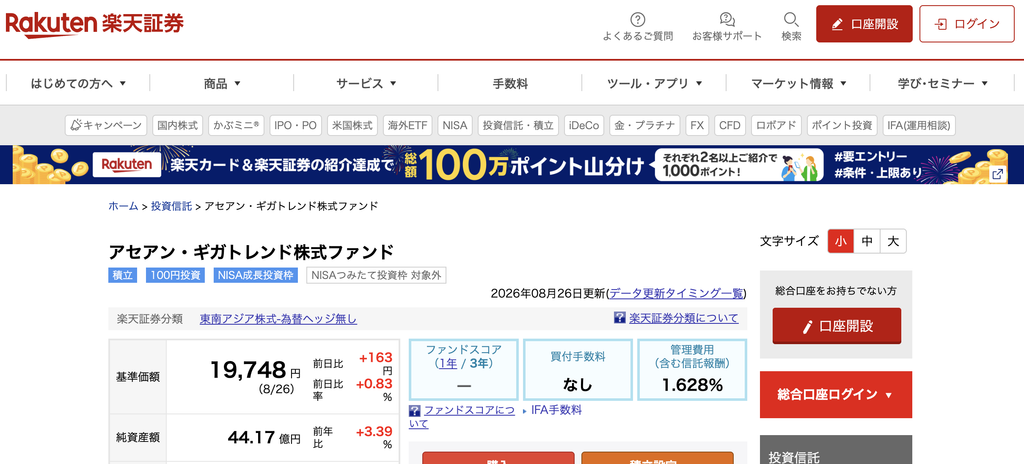Go to 投資信託 breadcrumb link
1024x464 pixels.
(172, 206)
